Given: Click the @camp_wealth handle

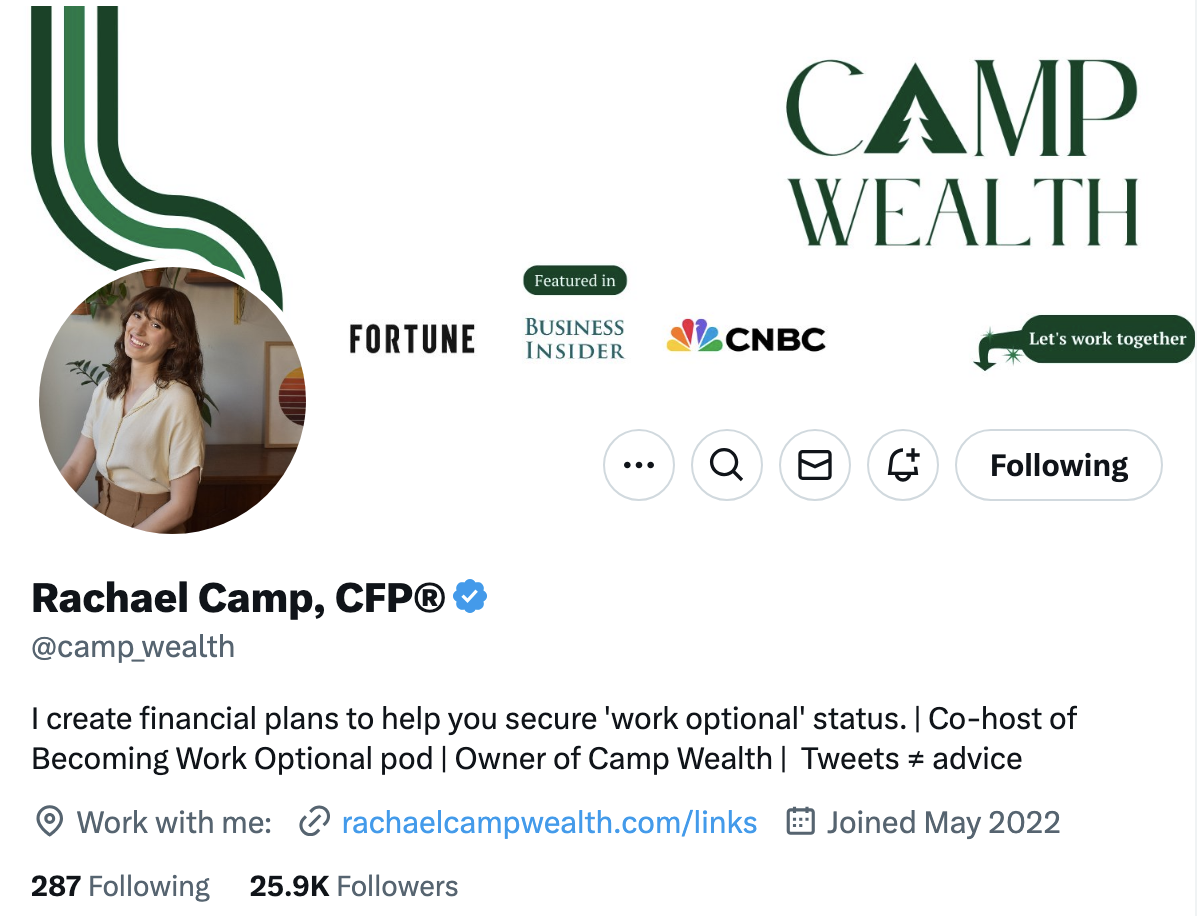Looking at the screenshot, I should point(133,647).
